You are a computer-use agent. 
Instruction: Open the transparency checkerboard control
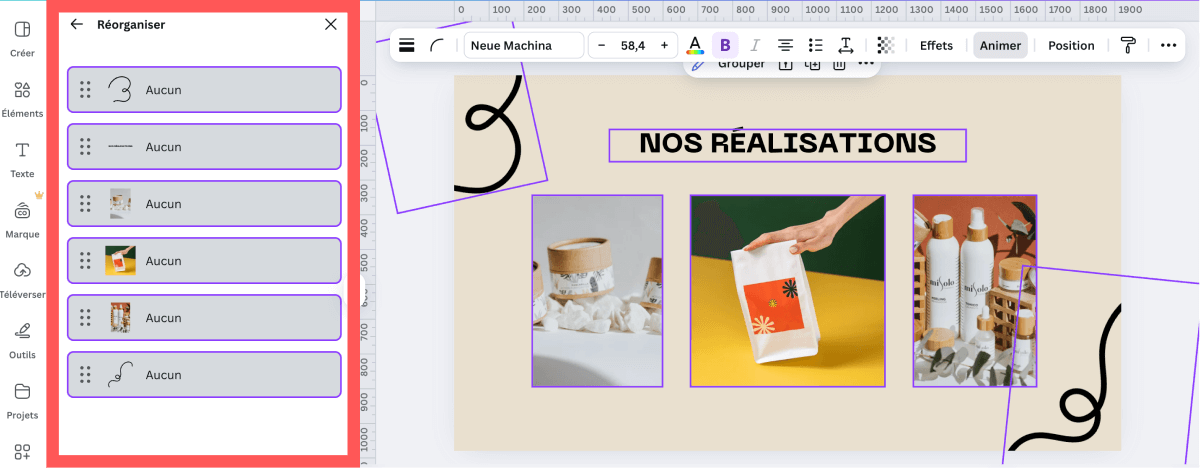click(885, 45)
